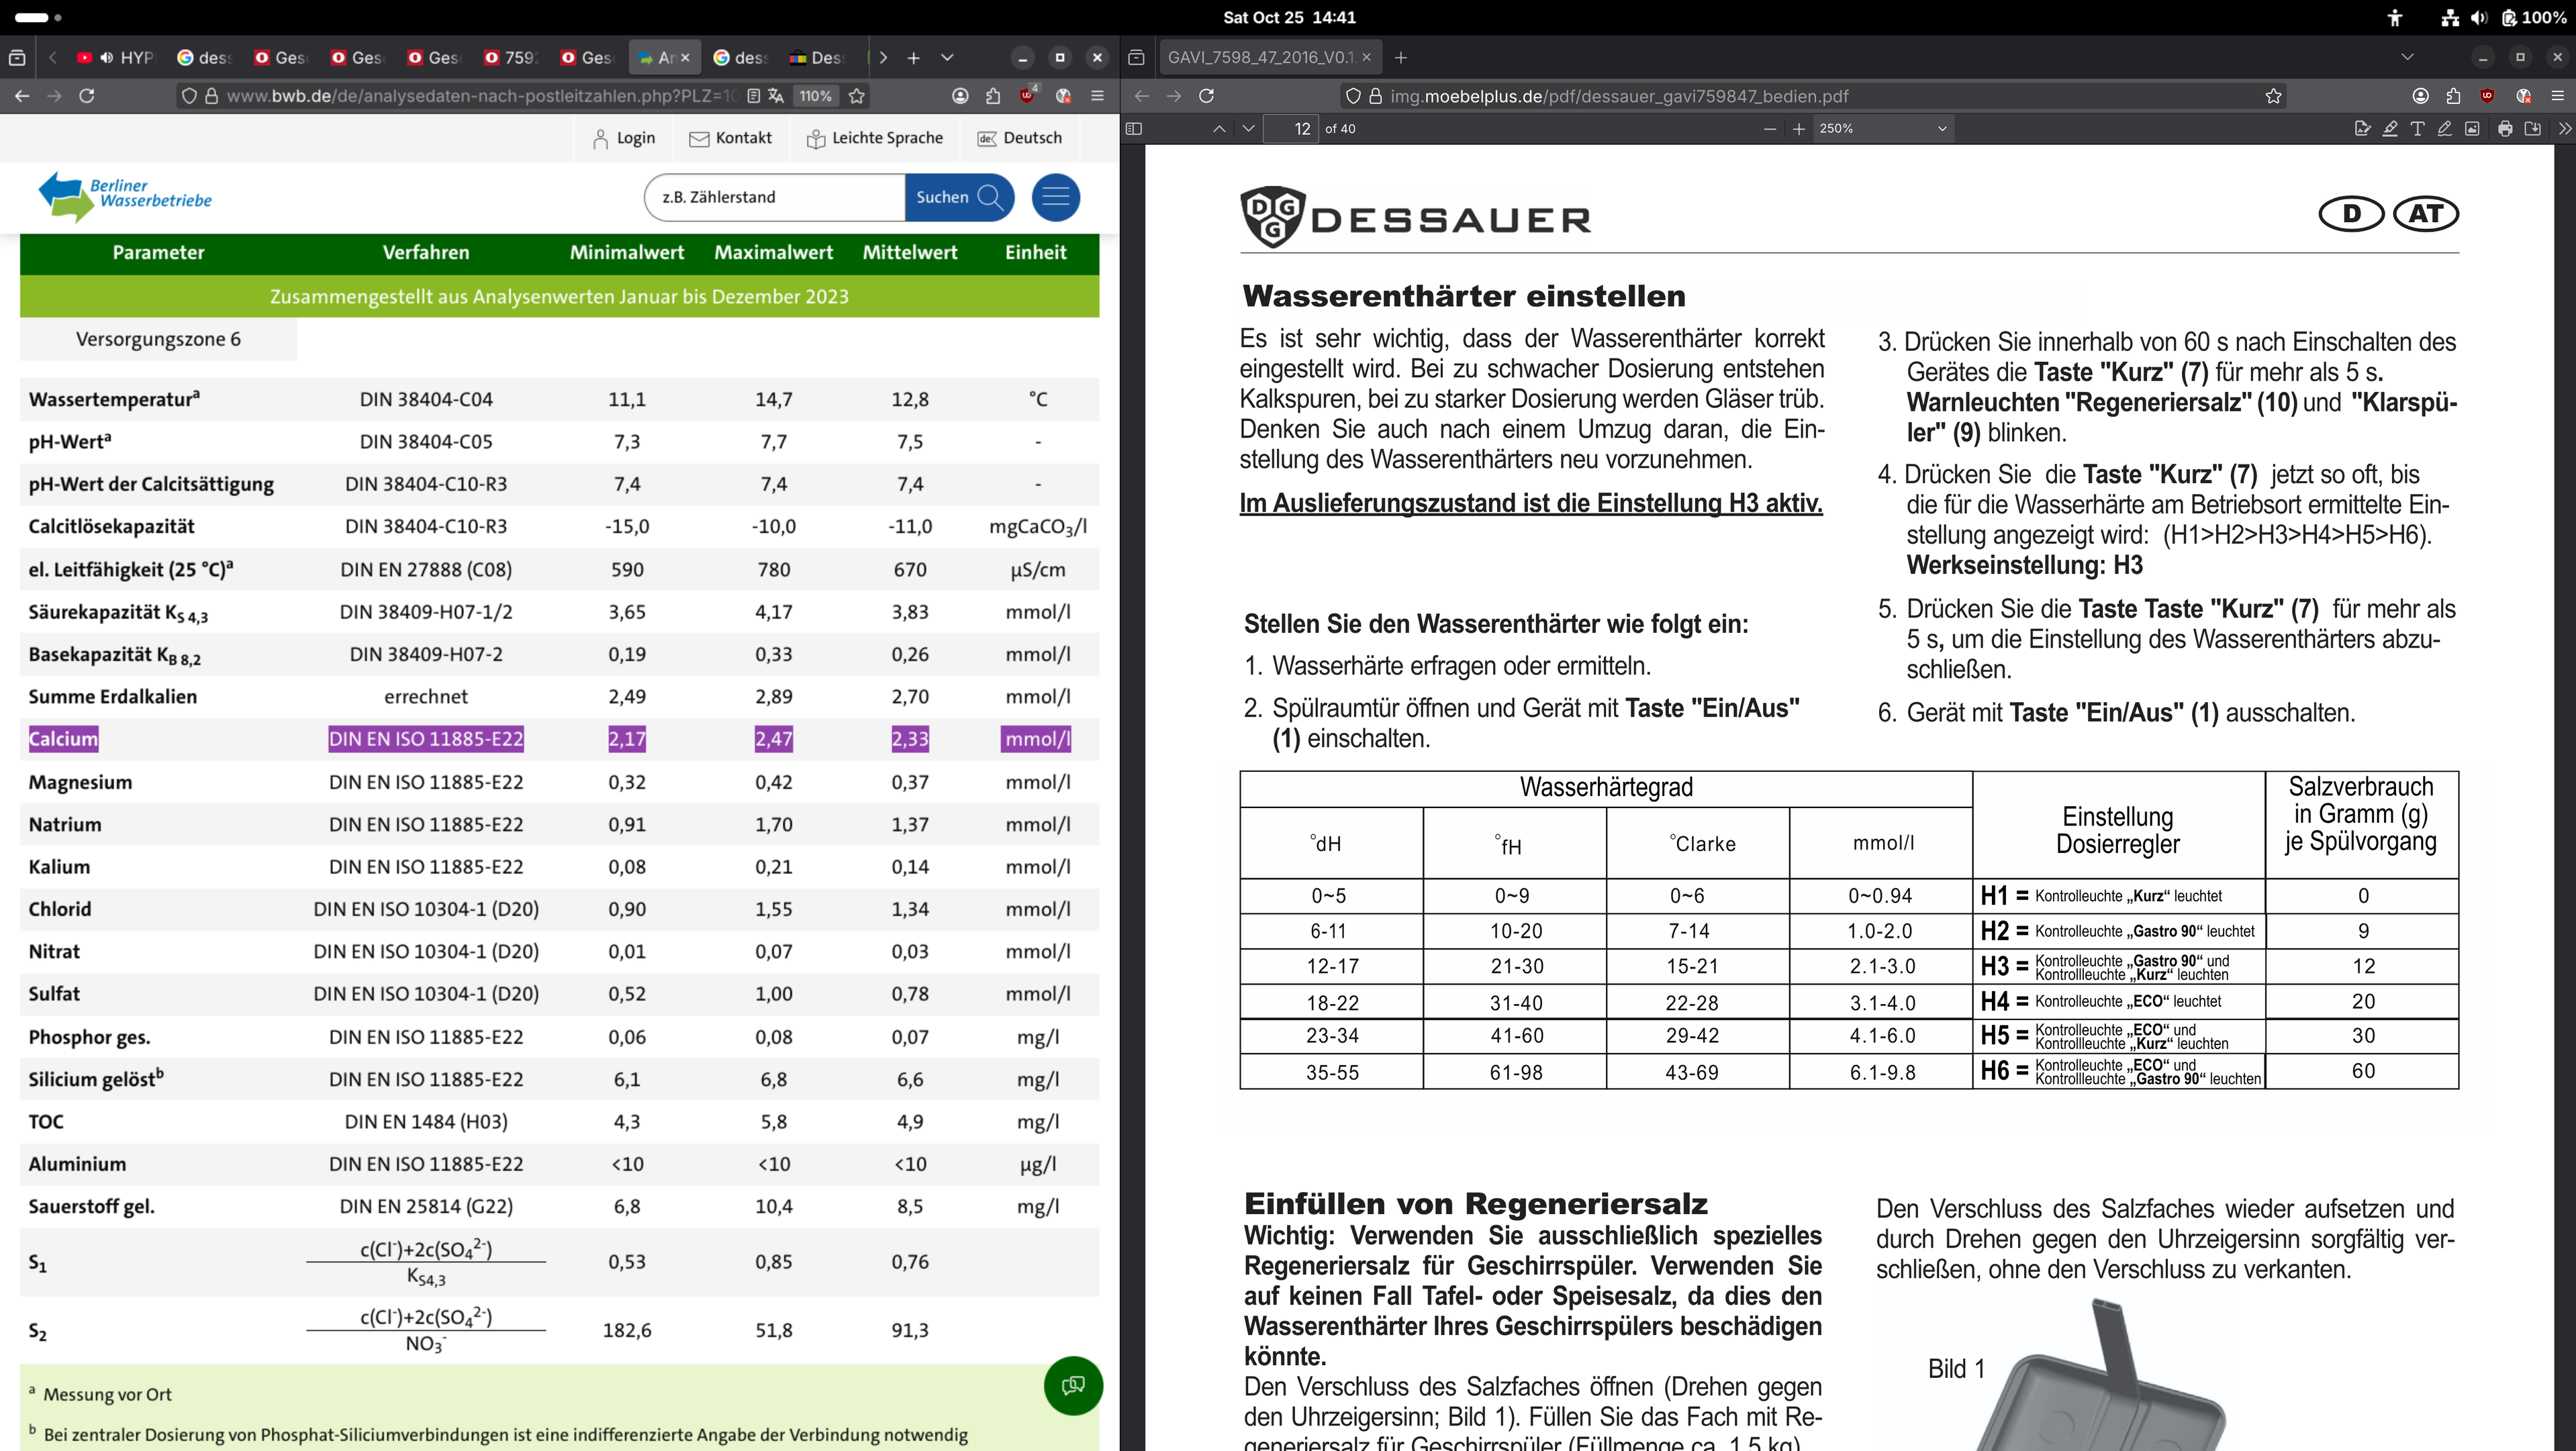Open the blue hamburger menu on Wasserbetriebe site
Viewport: 2576px width, 1451px height.
tap(1056, 197)
